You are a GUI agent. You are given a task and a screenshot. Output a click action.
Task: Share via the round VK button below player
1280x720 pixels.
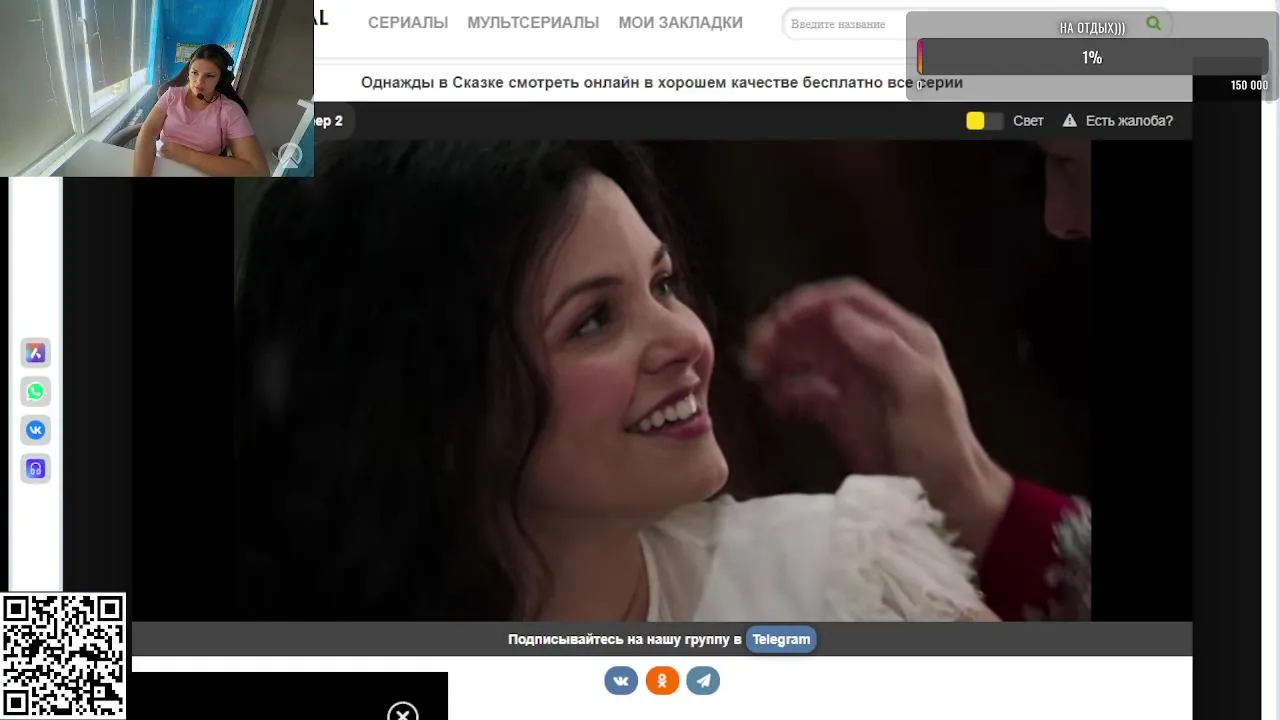click(x=621, y=681)
